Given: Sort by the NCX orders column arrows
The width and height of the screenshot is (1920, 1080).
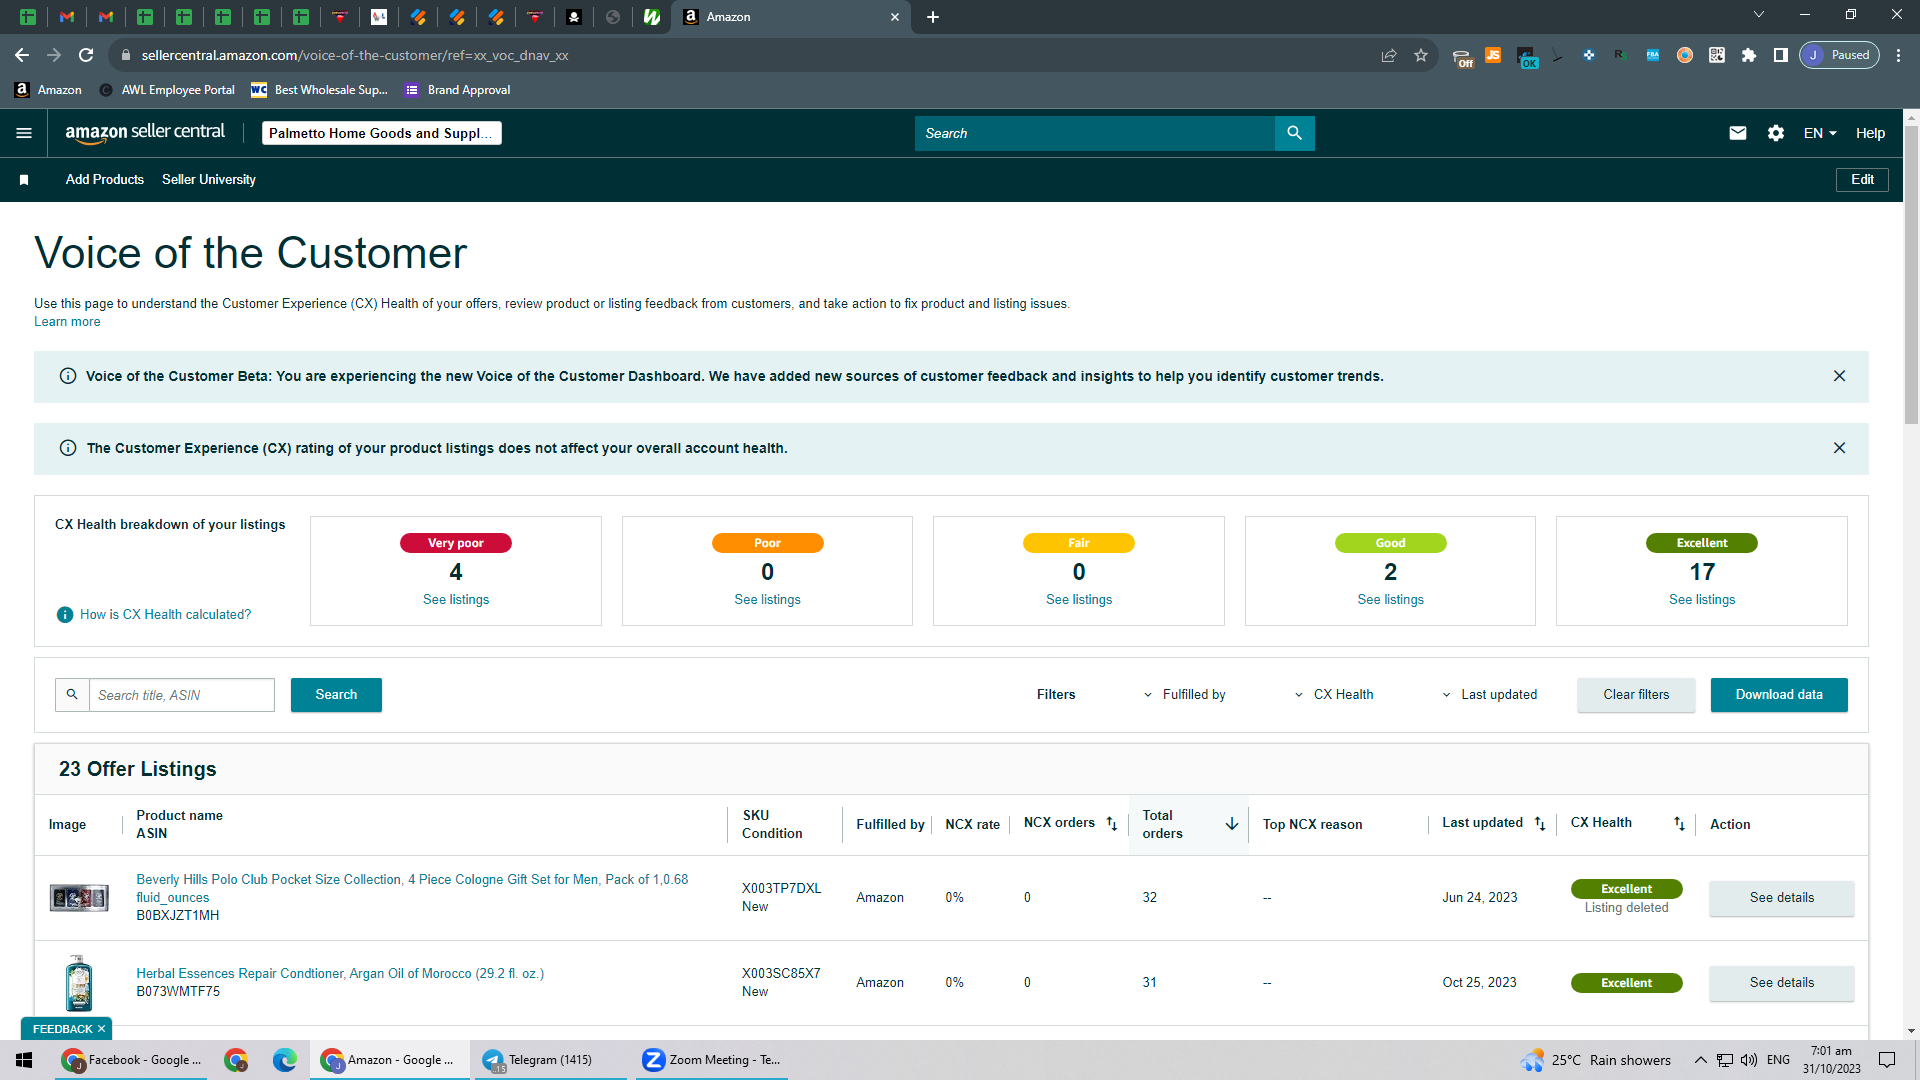Looking at the screenshot, I should (1111, 824).
